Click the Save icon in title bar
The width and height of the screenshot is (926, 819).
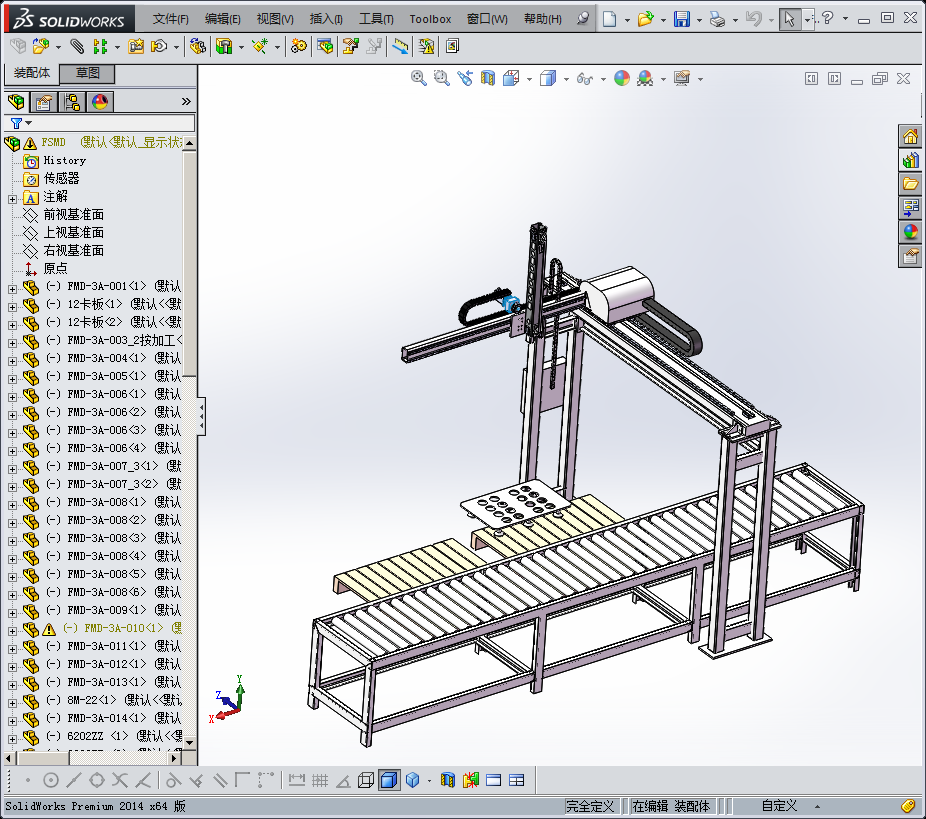682,19
